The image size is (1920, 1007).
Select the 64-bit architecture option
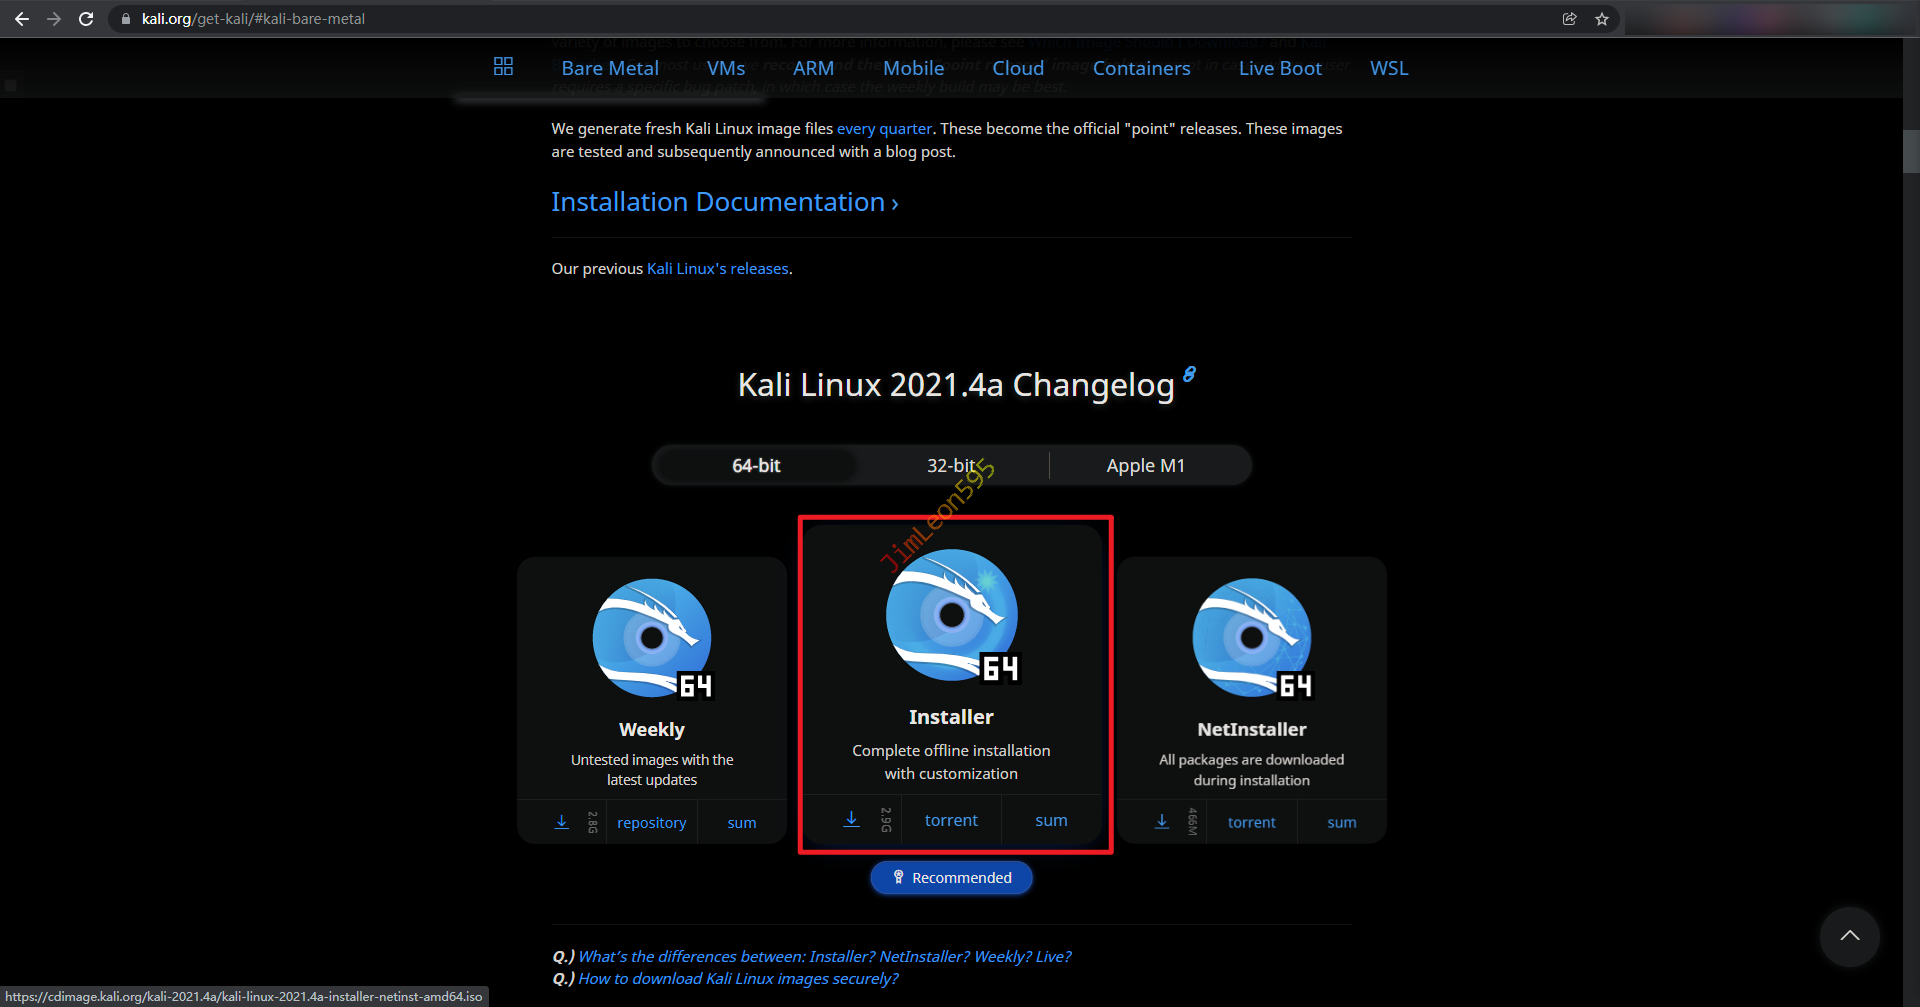[x=756, y=466]
